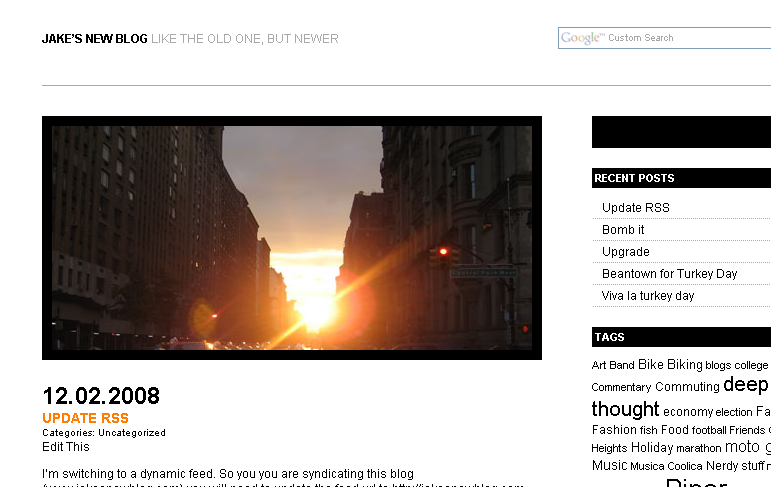Viewport: 771px width, 487px height.
Task: Open Update RSS in Recent Posts
Action: (635, 208)
